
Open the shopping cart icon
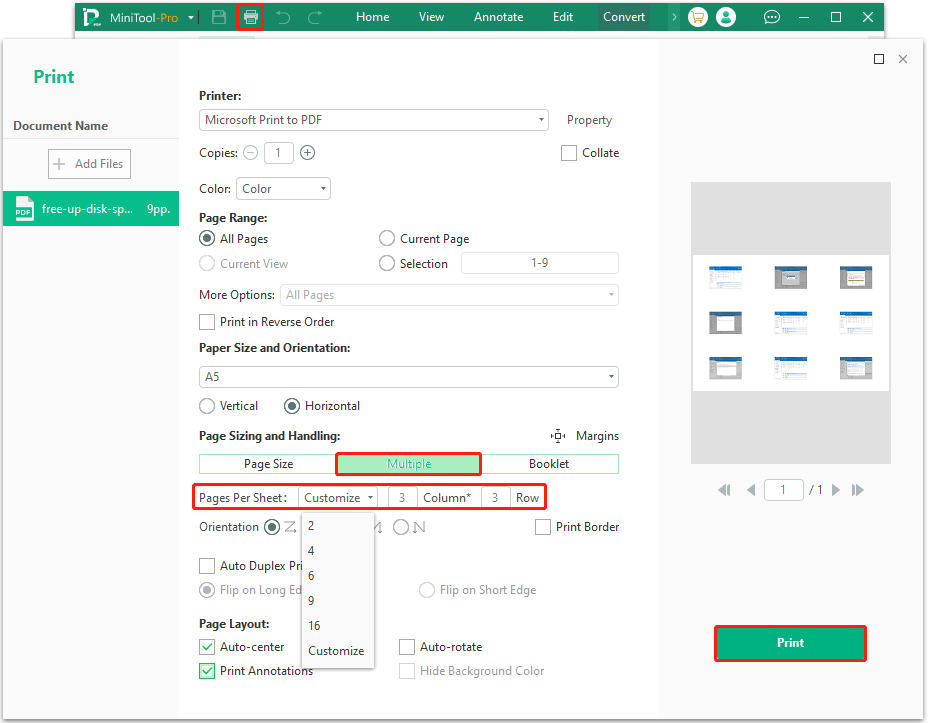[697, 16]
